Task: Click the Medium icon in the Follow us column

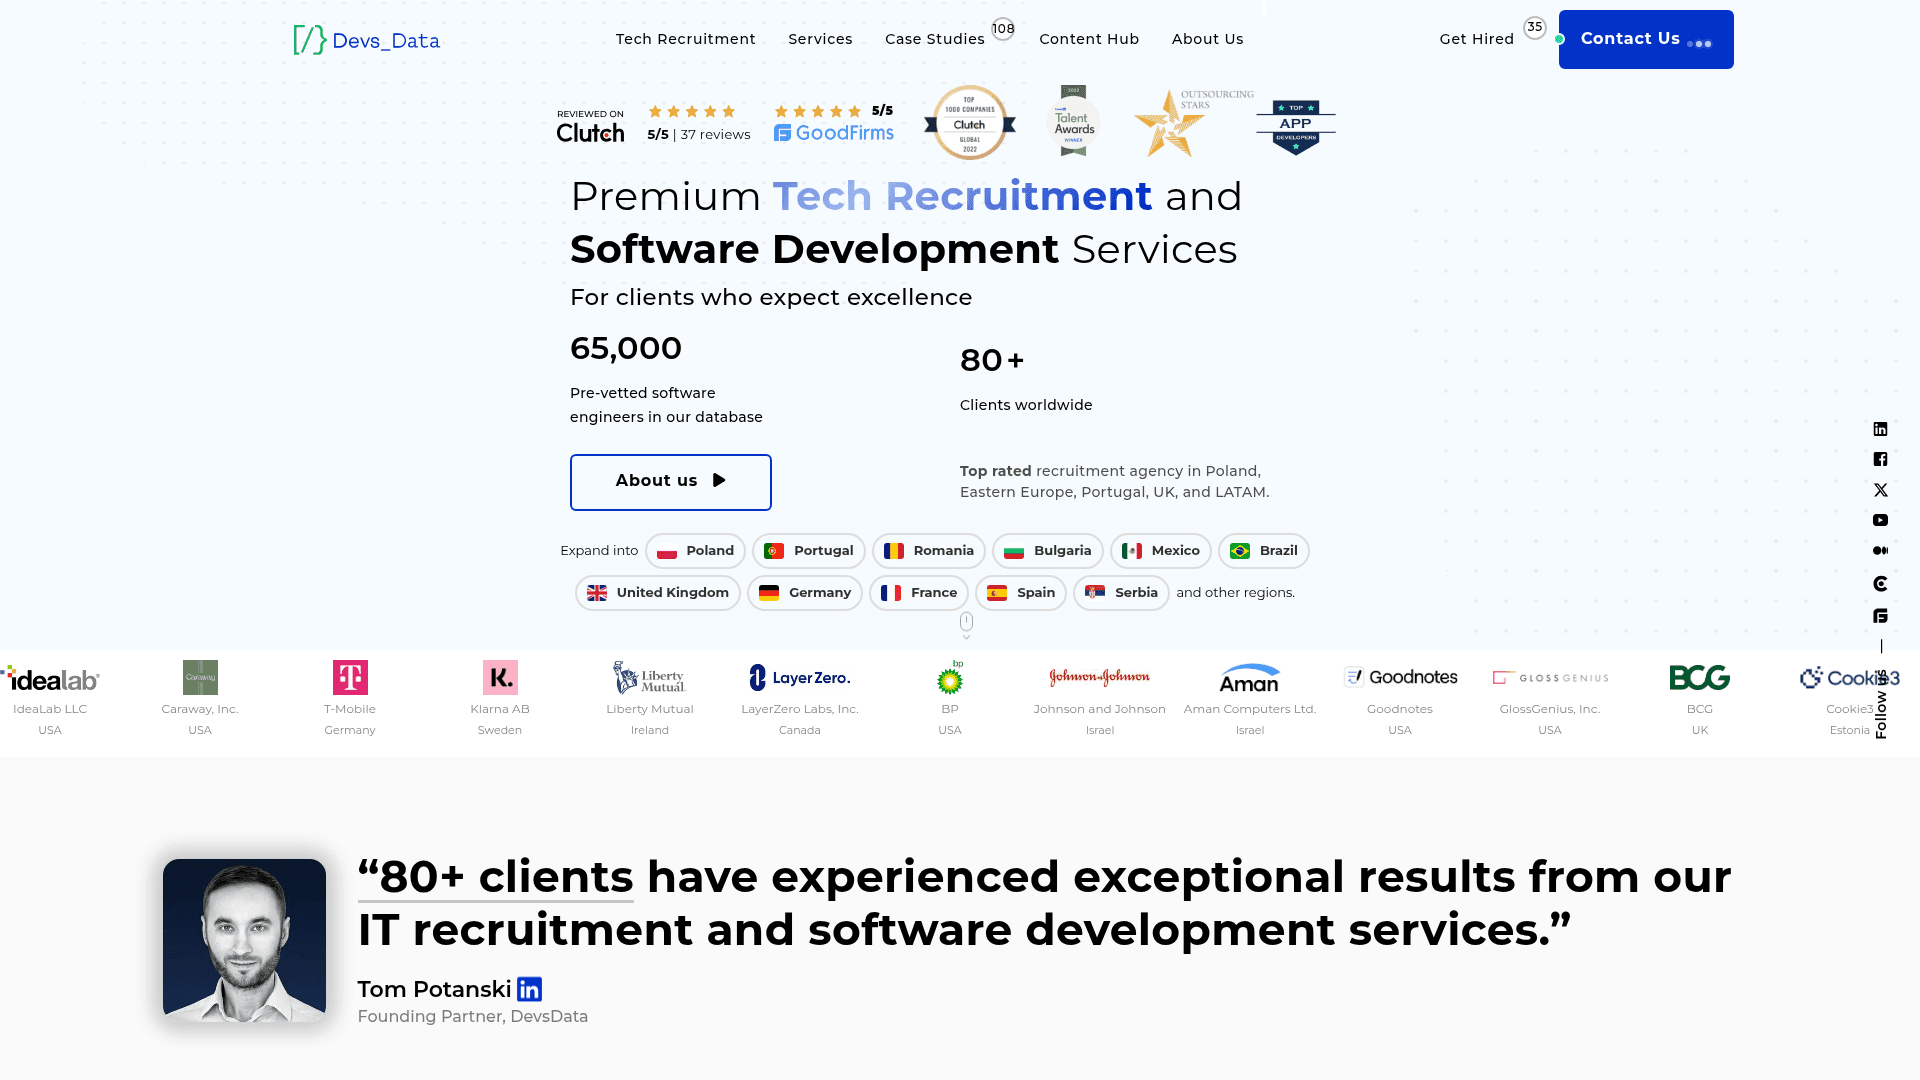Action: point(1881,550)
